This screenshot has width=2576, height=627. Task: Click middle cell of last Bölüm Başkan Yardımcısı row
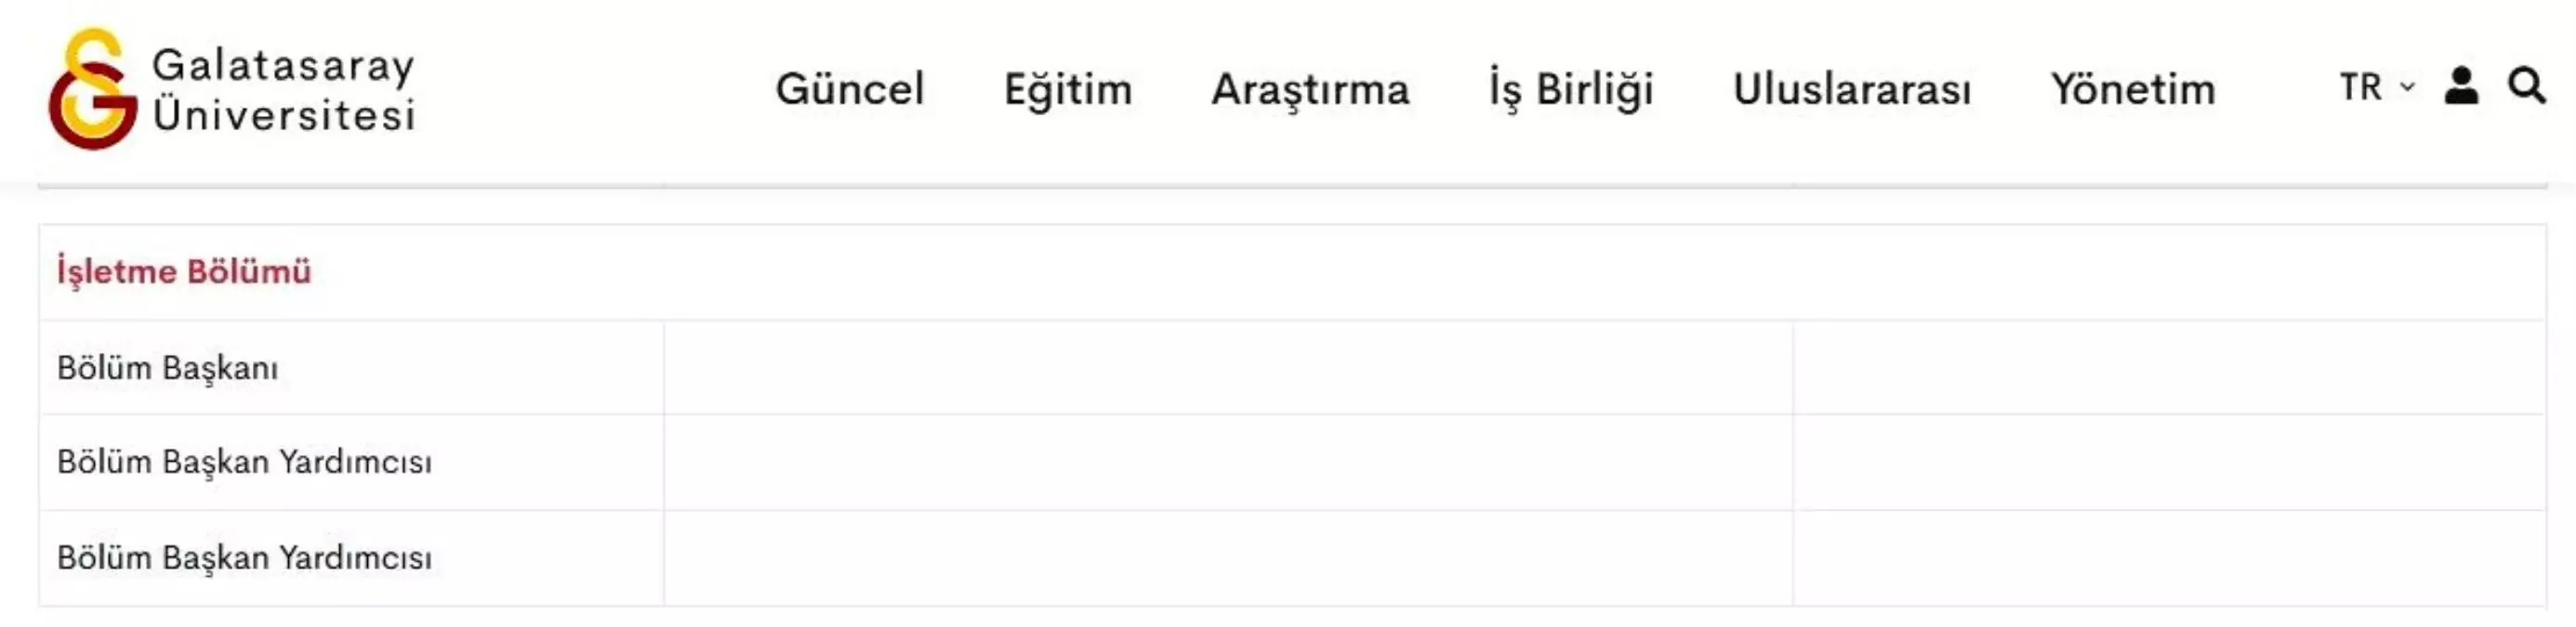[1228, 558]
